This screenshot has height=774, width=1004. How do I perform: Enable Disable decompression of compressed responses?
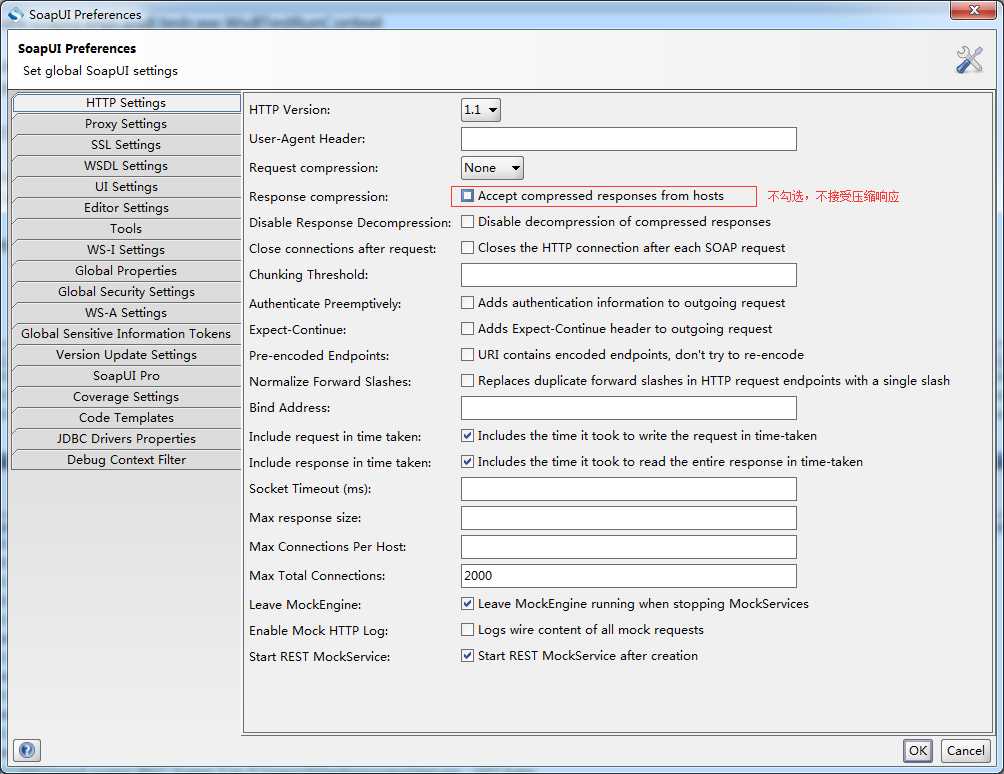click(467, 222)
